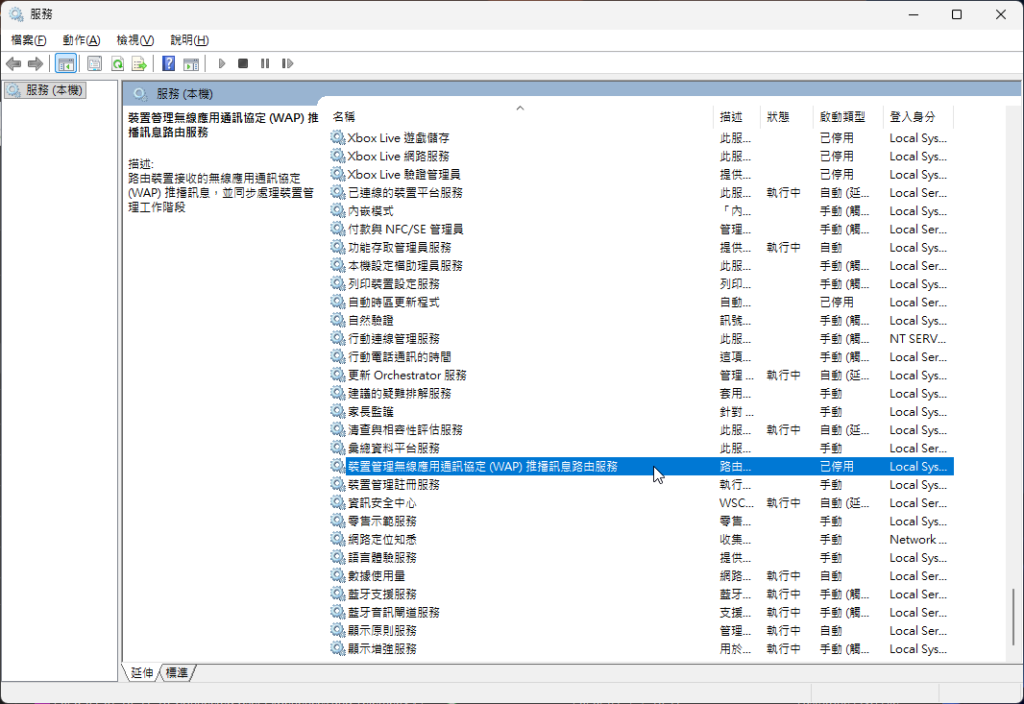The height and width of the screenshot is (704, 1024).
Task: Click the Back arrow in toolbar
Action: click(13, 64)
